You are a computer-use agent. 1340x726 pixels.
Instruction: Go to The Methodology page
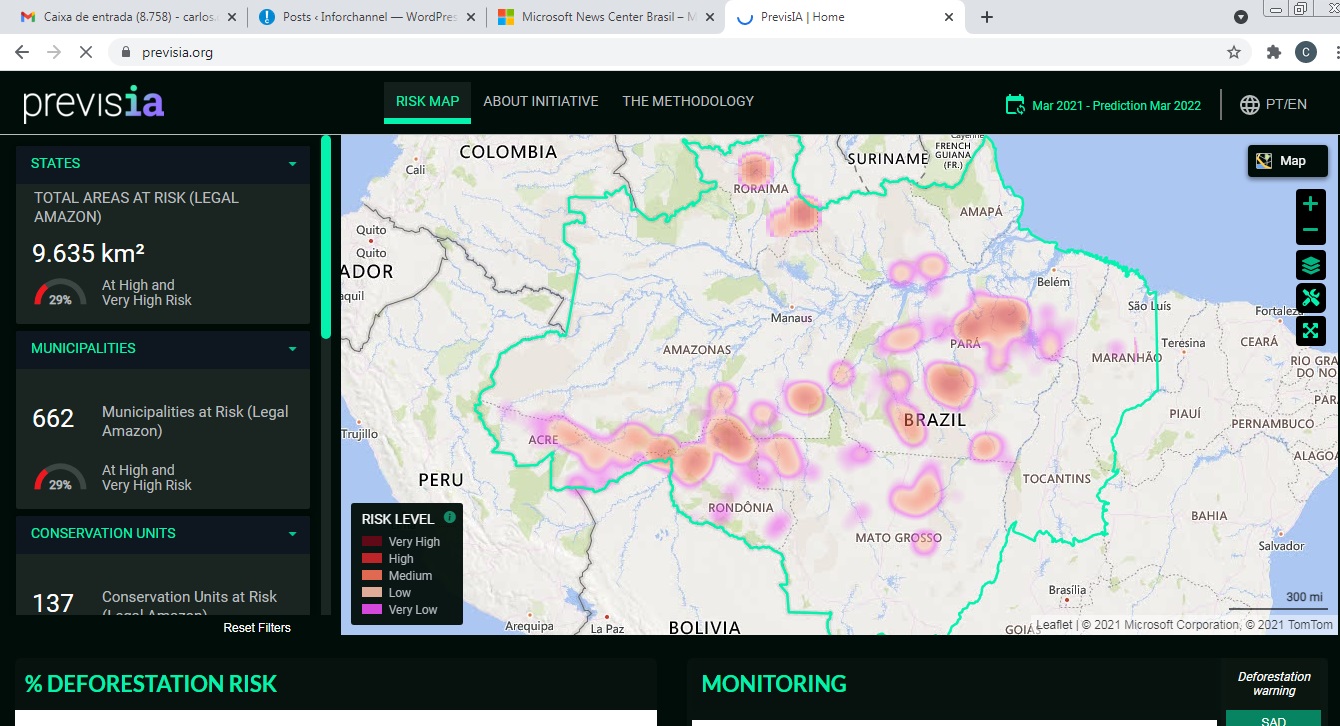(688, 101)
